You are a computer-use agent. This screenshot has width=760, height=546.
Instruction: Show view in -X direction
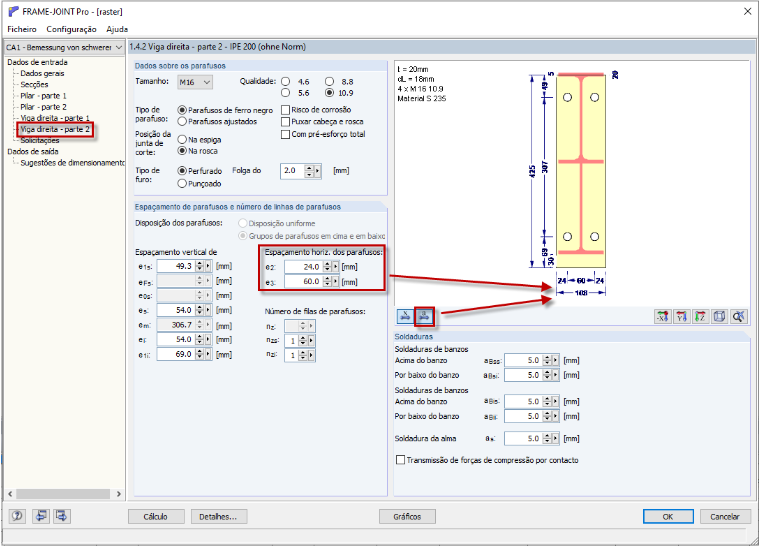(663, 317)
